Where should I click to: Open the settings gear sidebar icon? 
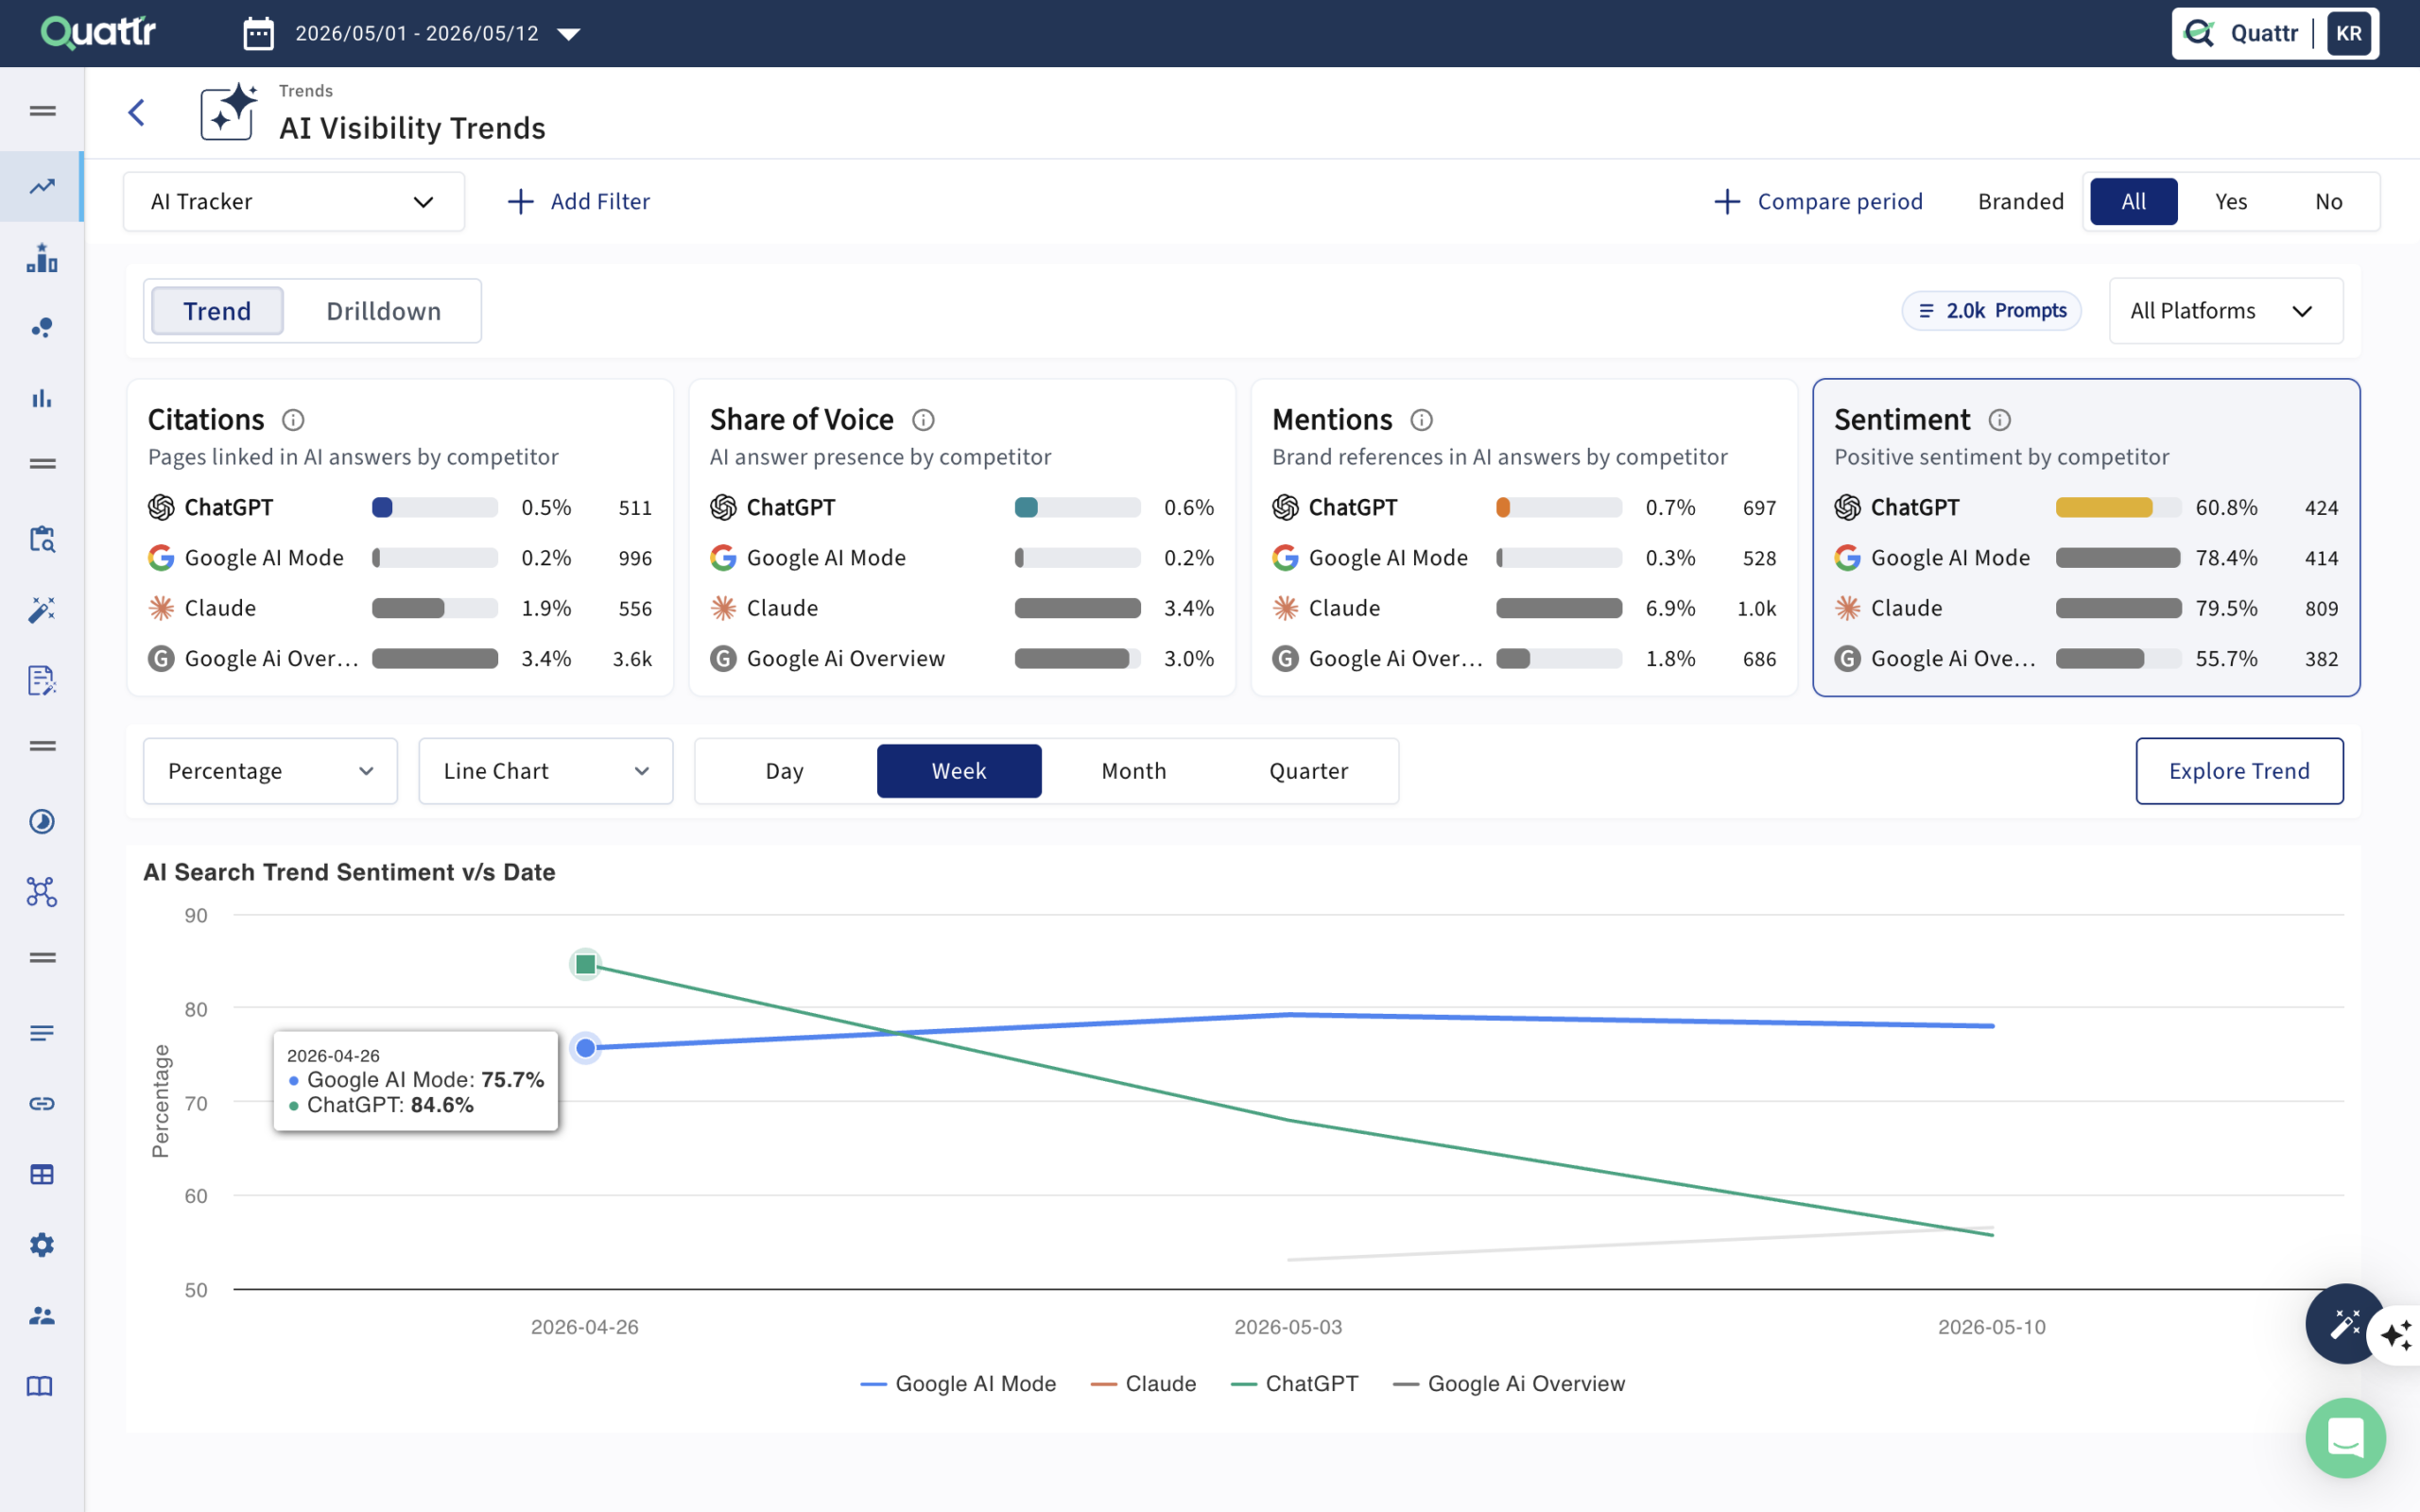tap(42, 1245)
